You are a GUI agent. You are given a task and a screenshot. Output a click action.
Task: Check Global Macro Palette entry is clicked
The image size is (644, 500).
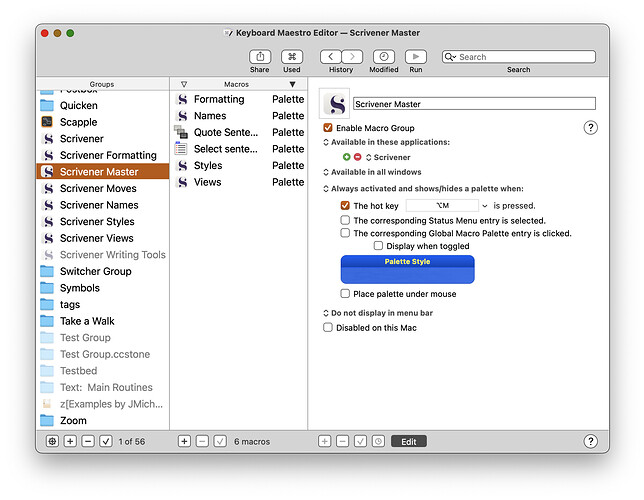click(345, 233)
